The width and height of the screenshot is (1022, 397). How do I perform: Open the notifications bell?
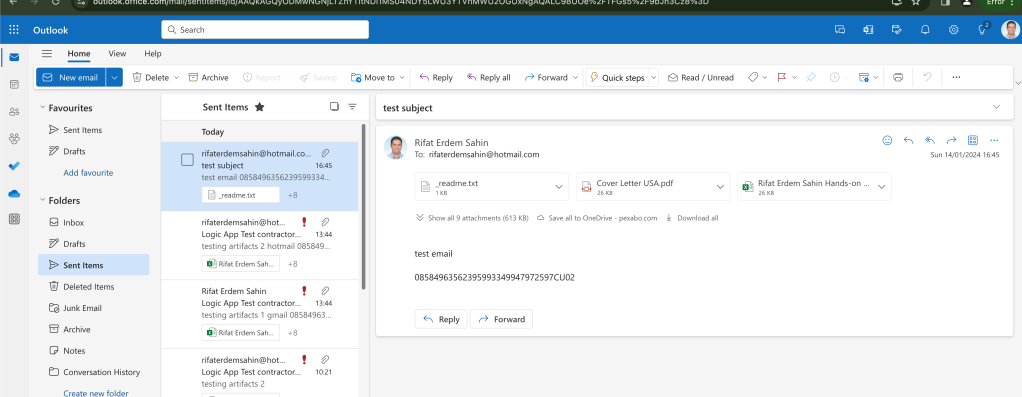point(925,30)
